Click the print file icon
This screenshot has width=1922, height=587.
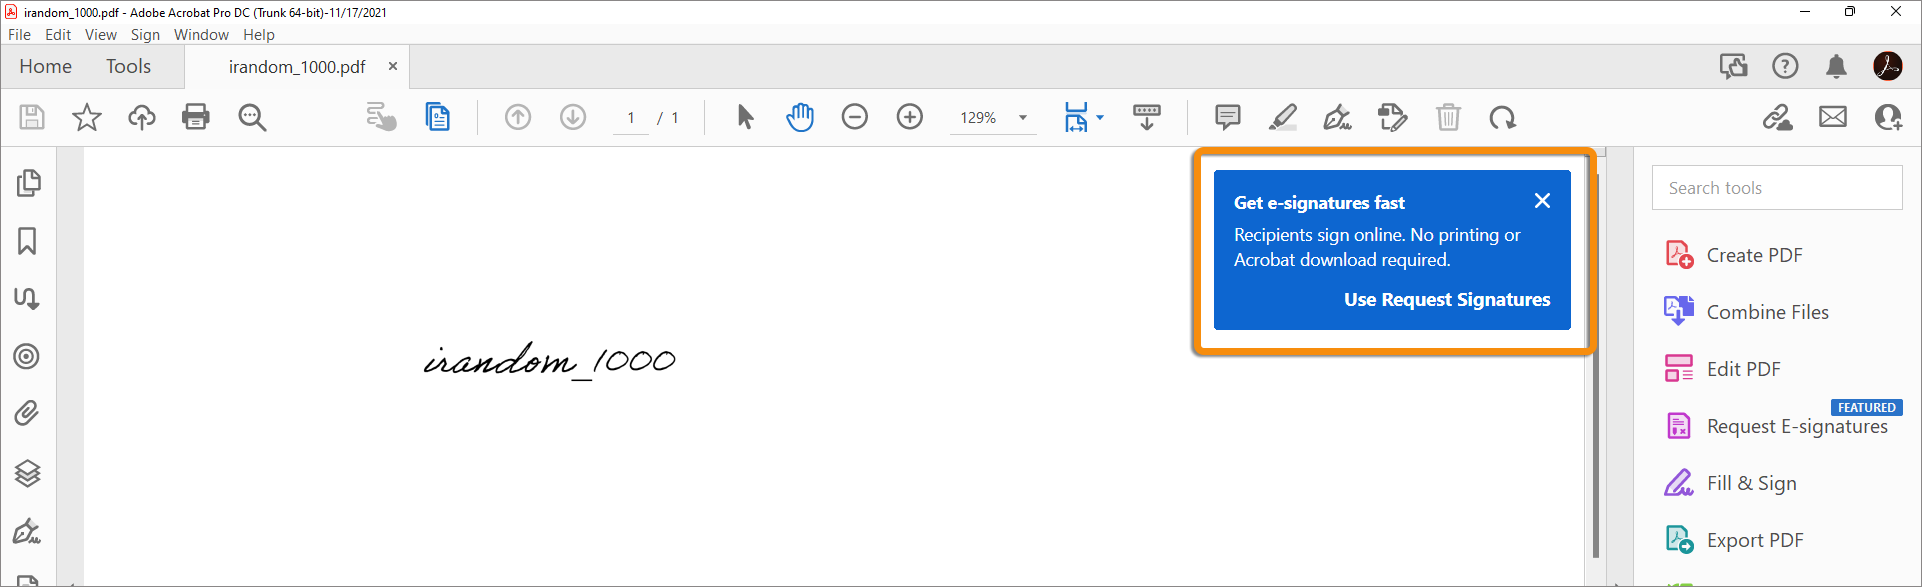coord(196,117)
